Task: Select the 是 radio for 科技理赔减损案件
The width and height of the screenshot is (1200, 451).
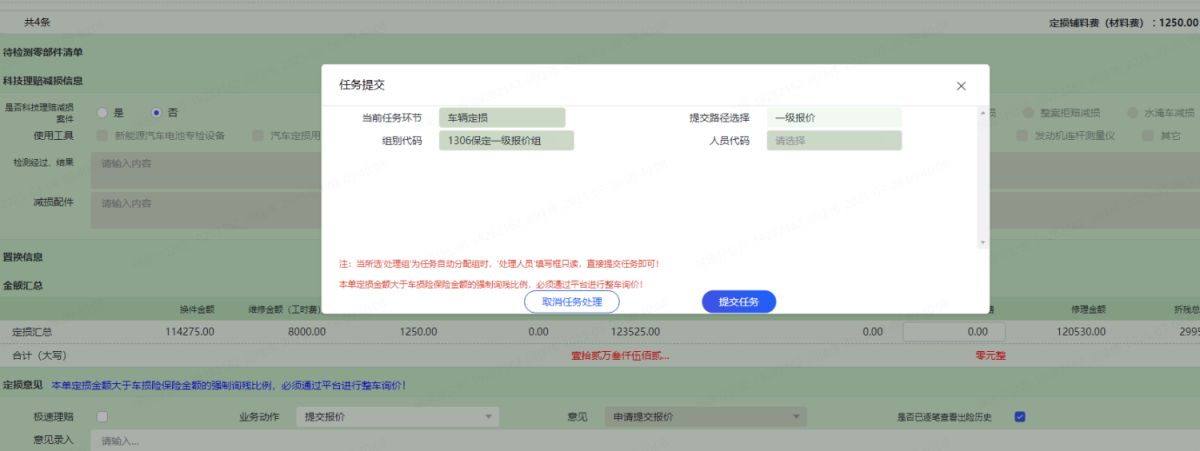Action: tap(103, 113)
